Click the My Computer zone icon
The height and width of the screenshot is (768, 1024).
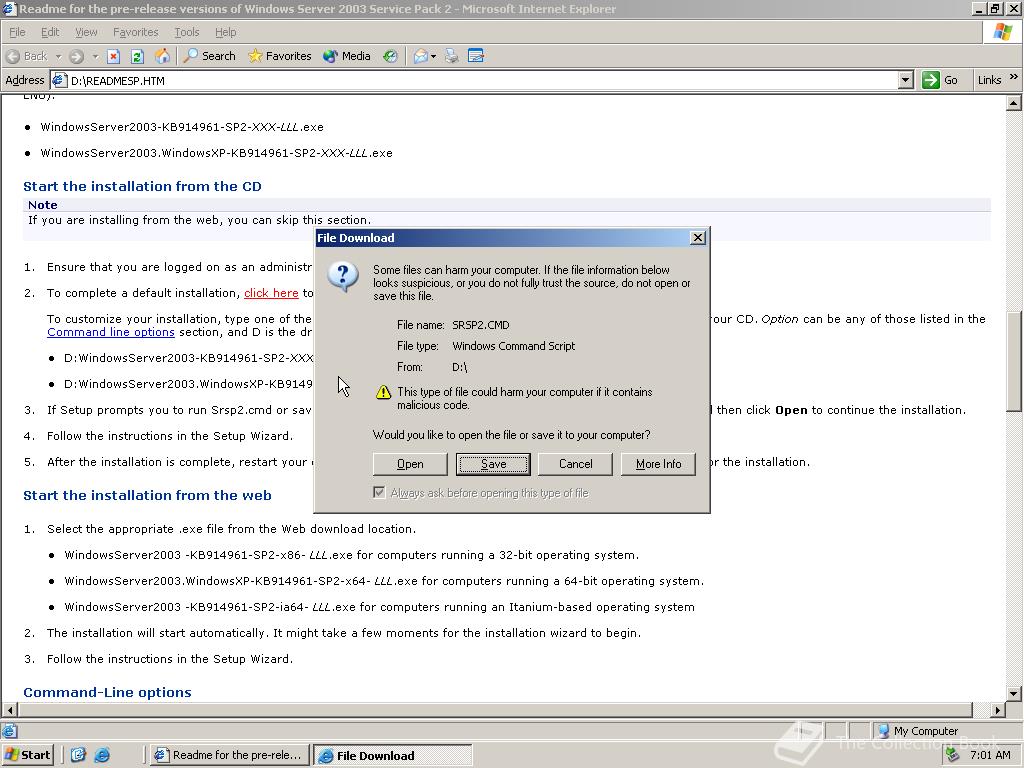(884, 731)
